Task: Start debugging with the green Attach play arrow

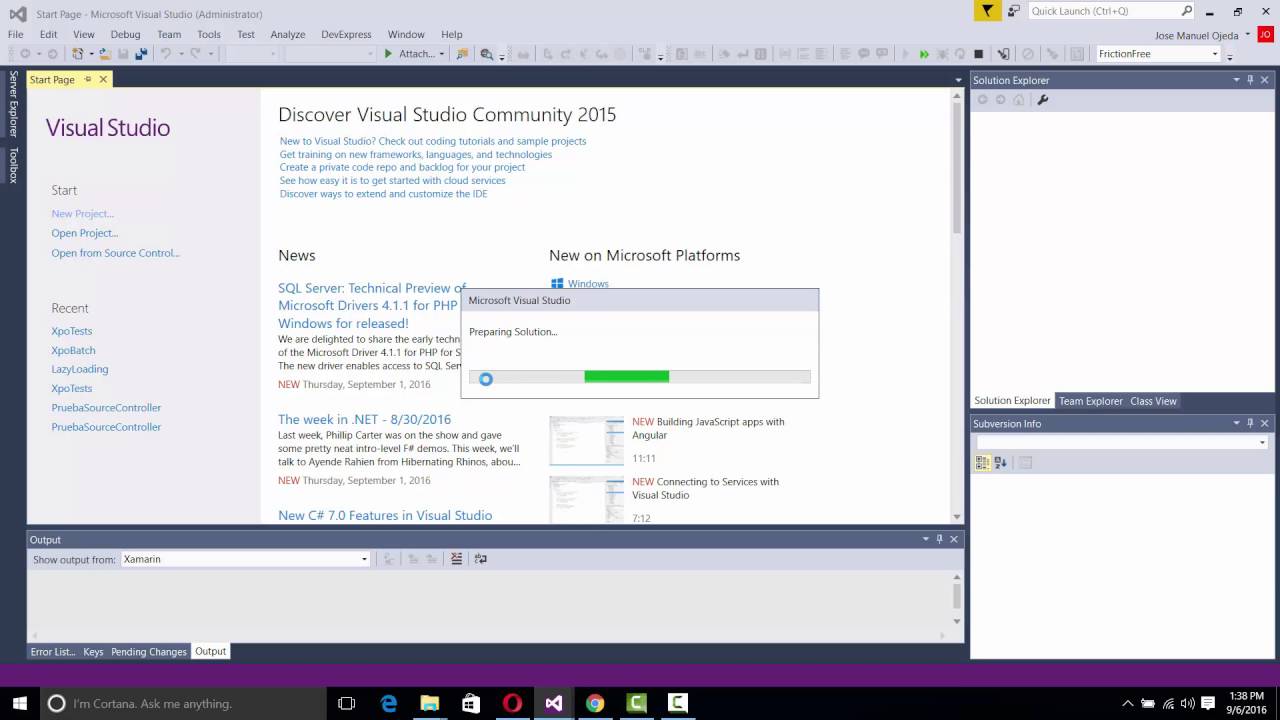Action: 389,54
